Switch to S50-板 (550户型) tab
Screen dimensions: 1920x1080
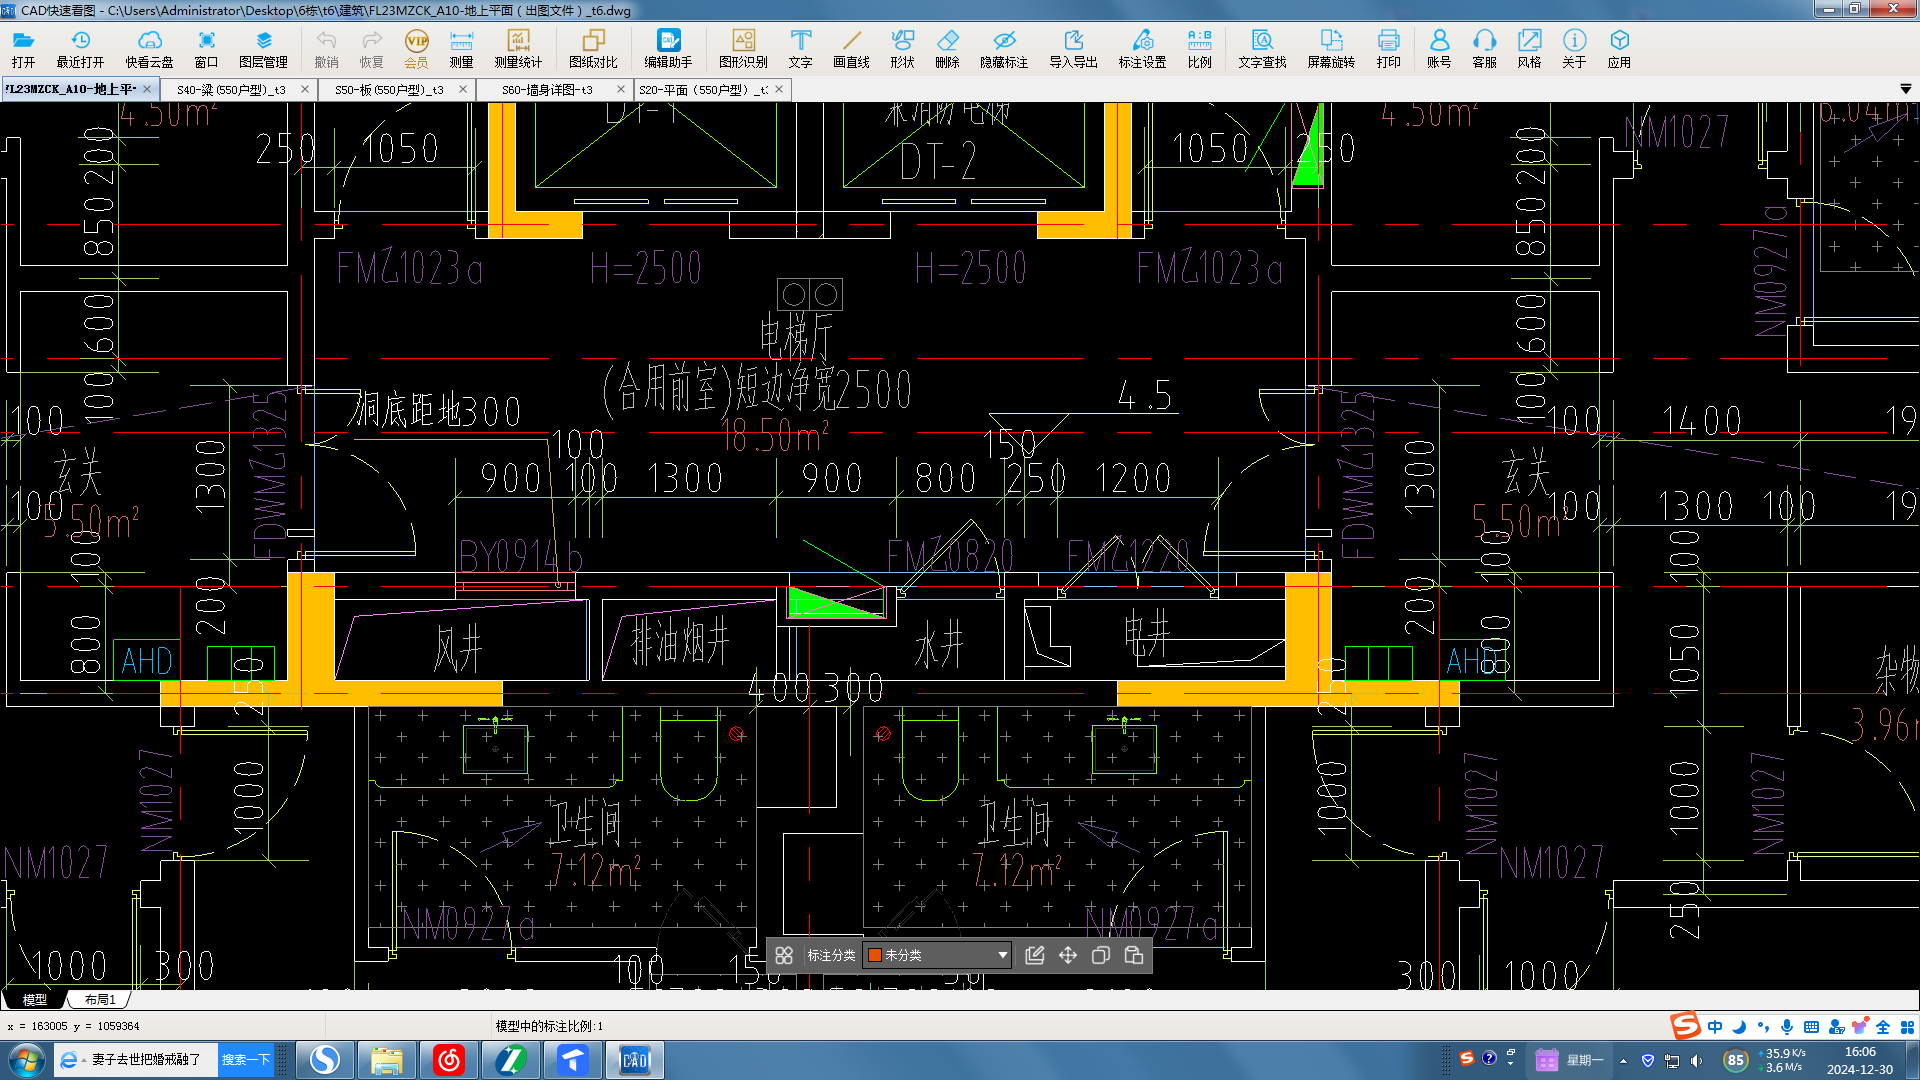coord(389,89)
